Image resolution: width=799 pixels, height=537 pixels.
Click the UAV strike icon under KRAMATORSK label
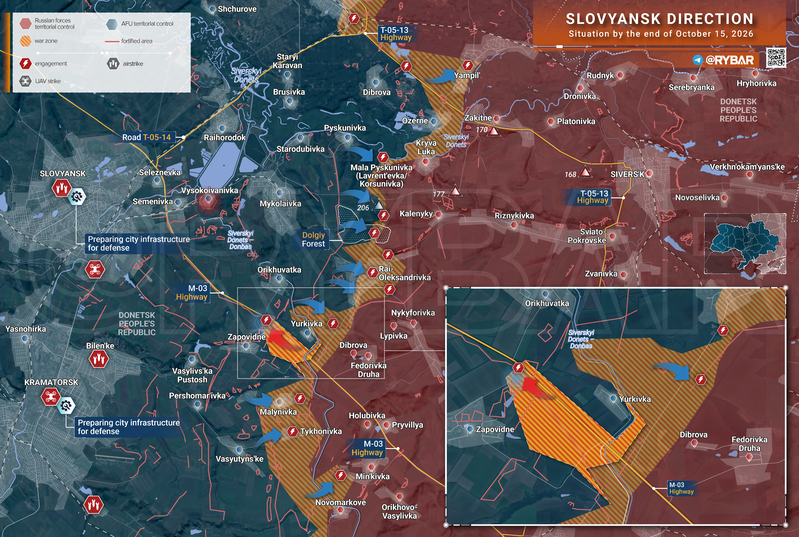coord(50,396)
